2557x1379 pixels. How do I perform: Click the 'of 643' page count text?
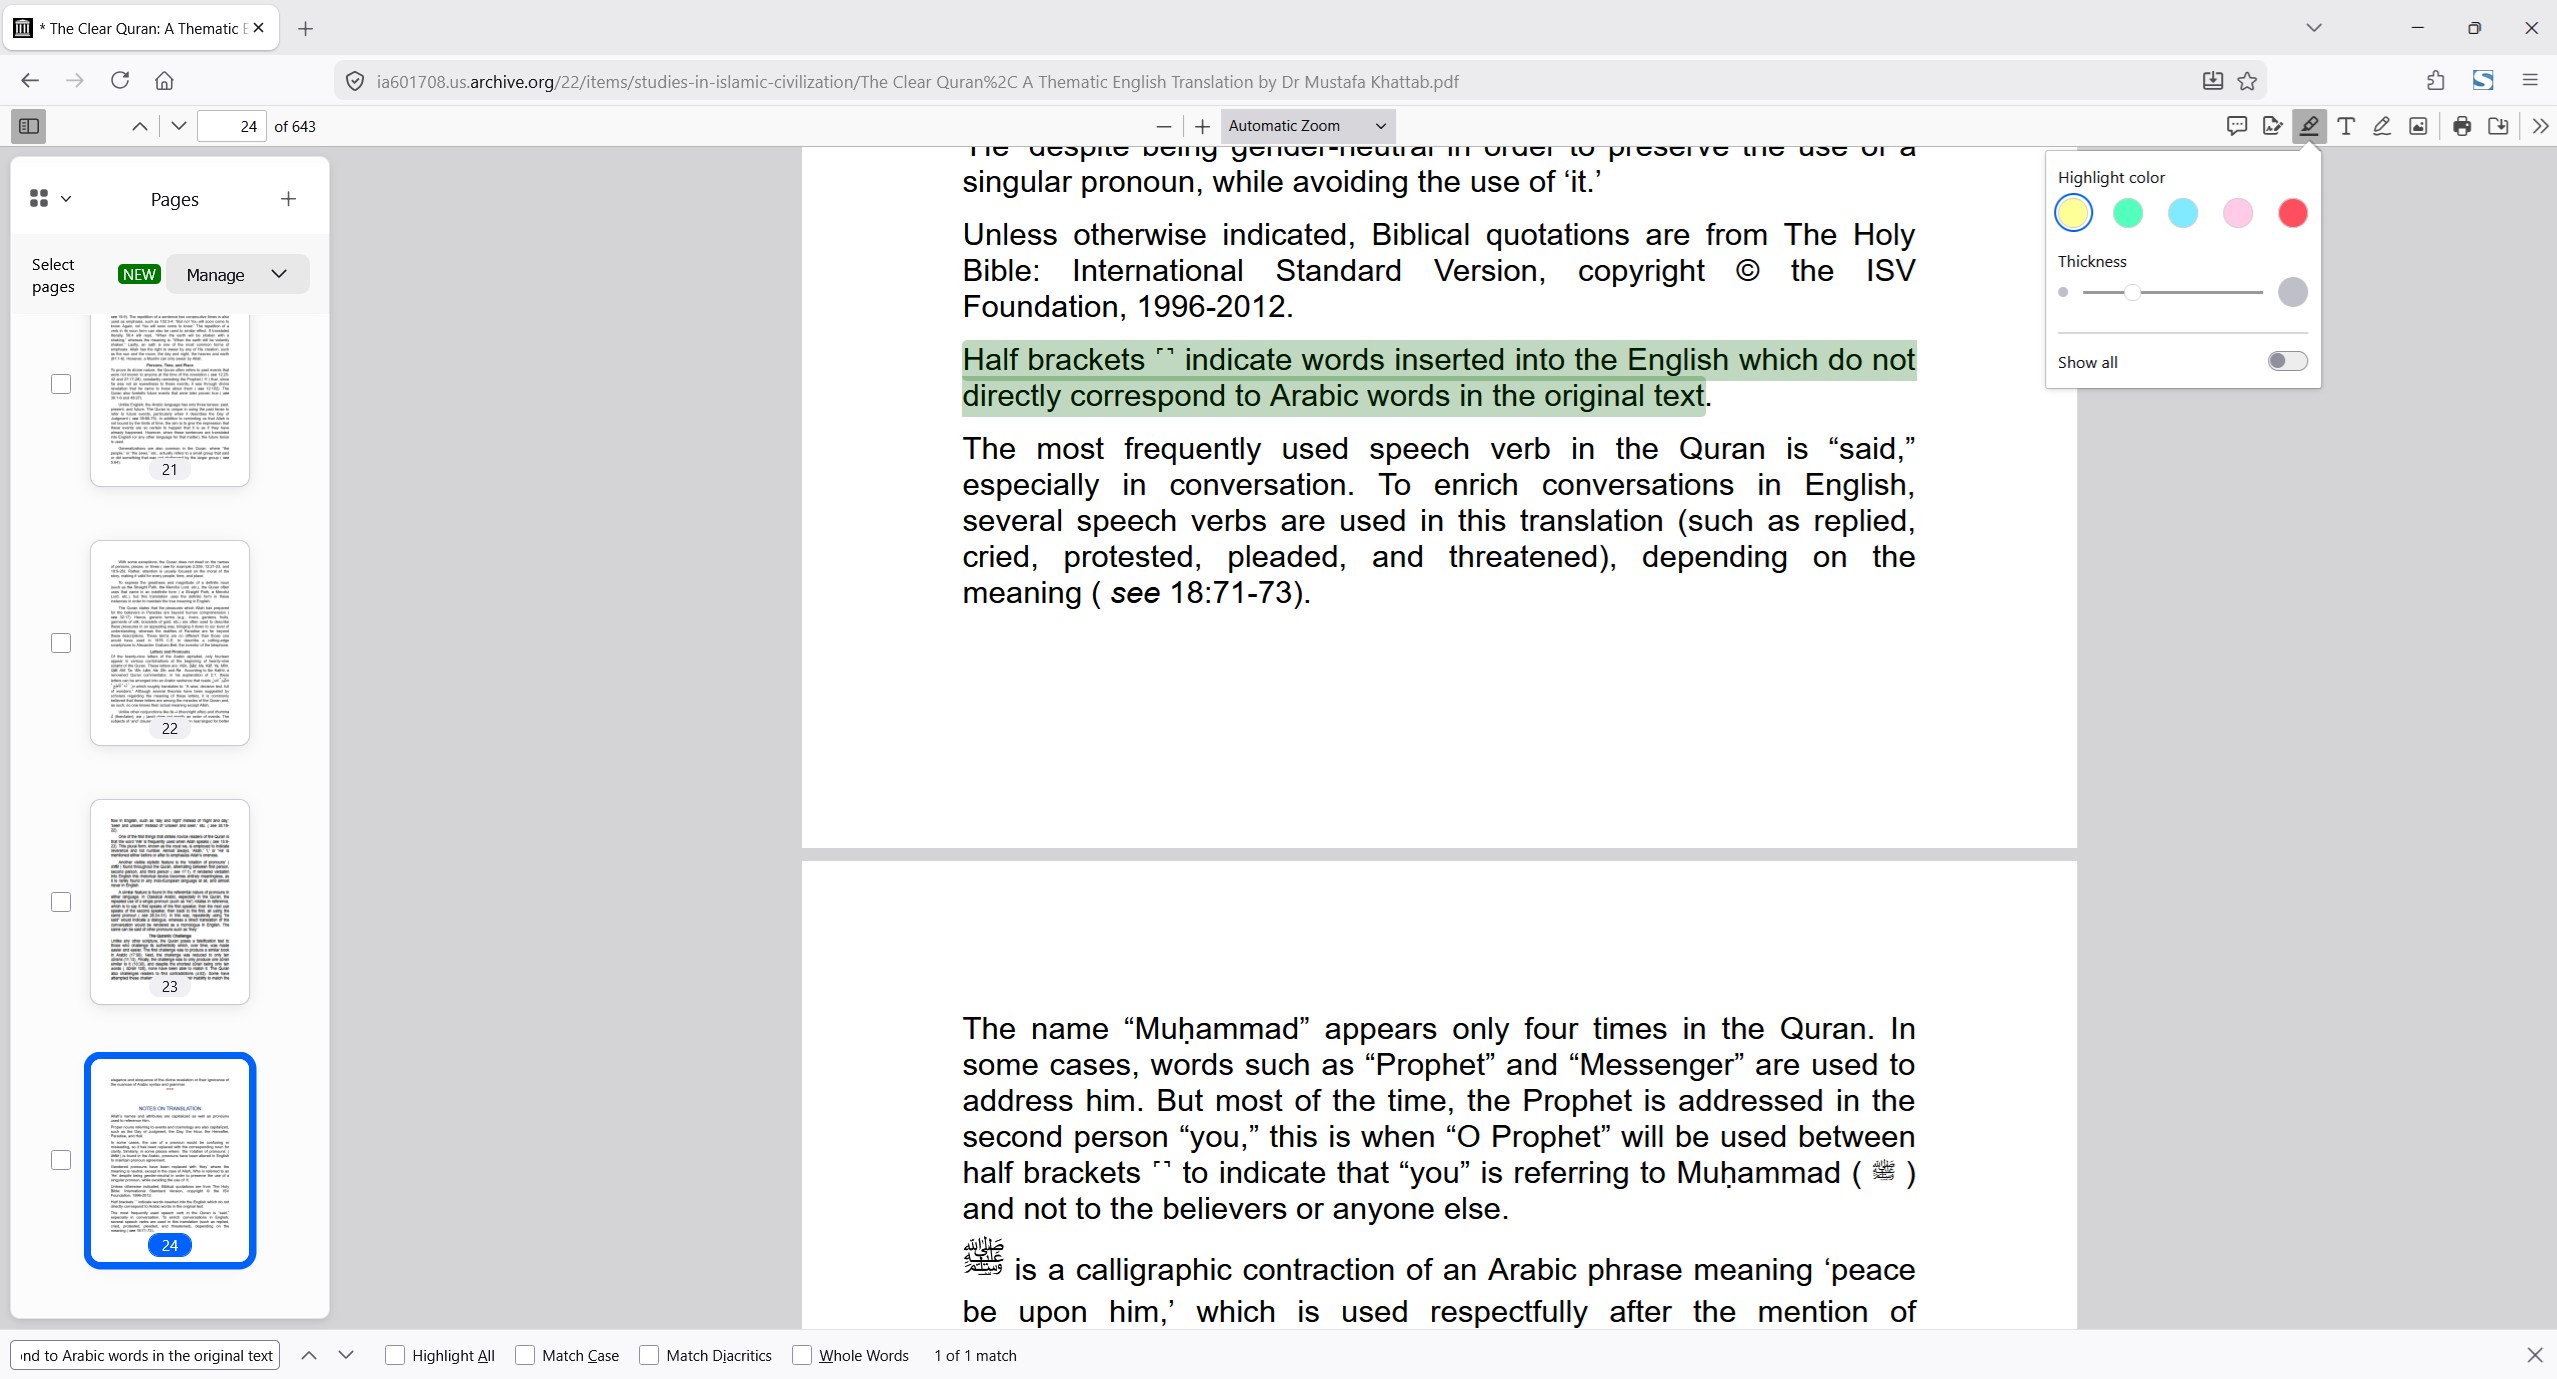click(x=295, y=126)
